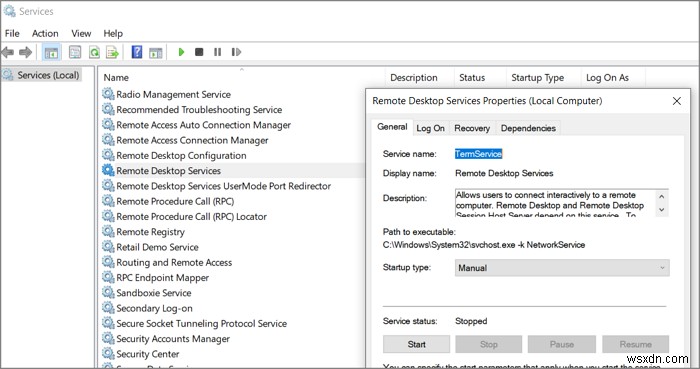Toggle the Action Pane toolbar icon
The height and width of the screenshot is (369, 700).
click(x=155, y=52)
